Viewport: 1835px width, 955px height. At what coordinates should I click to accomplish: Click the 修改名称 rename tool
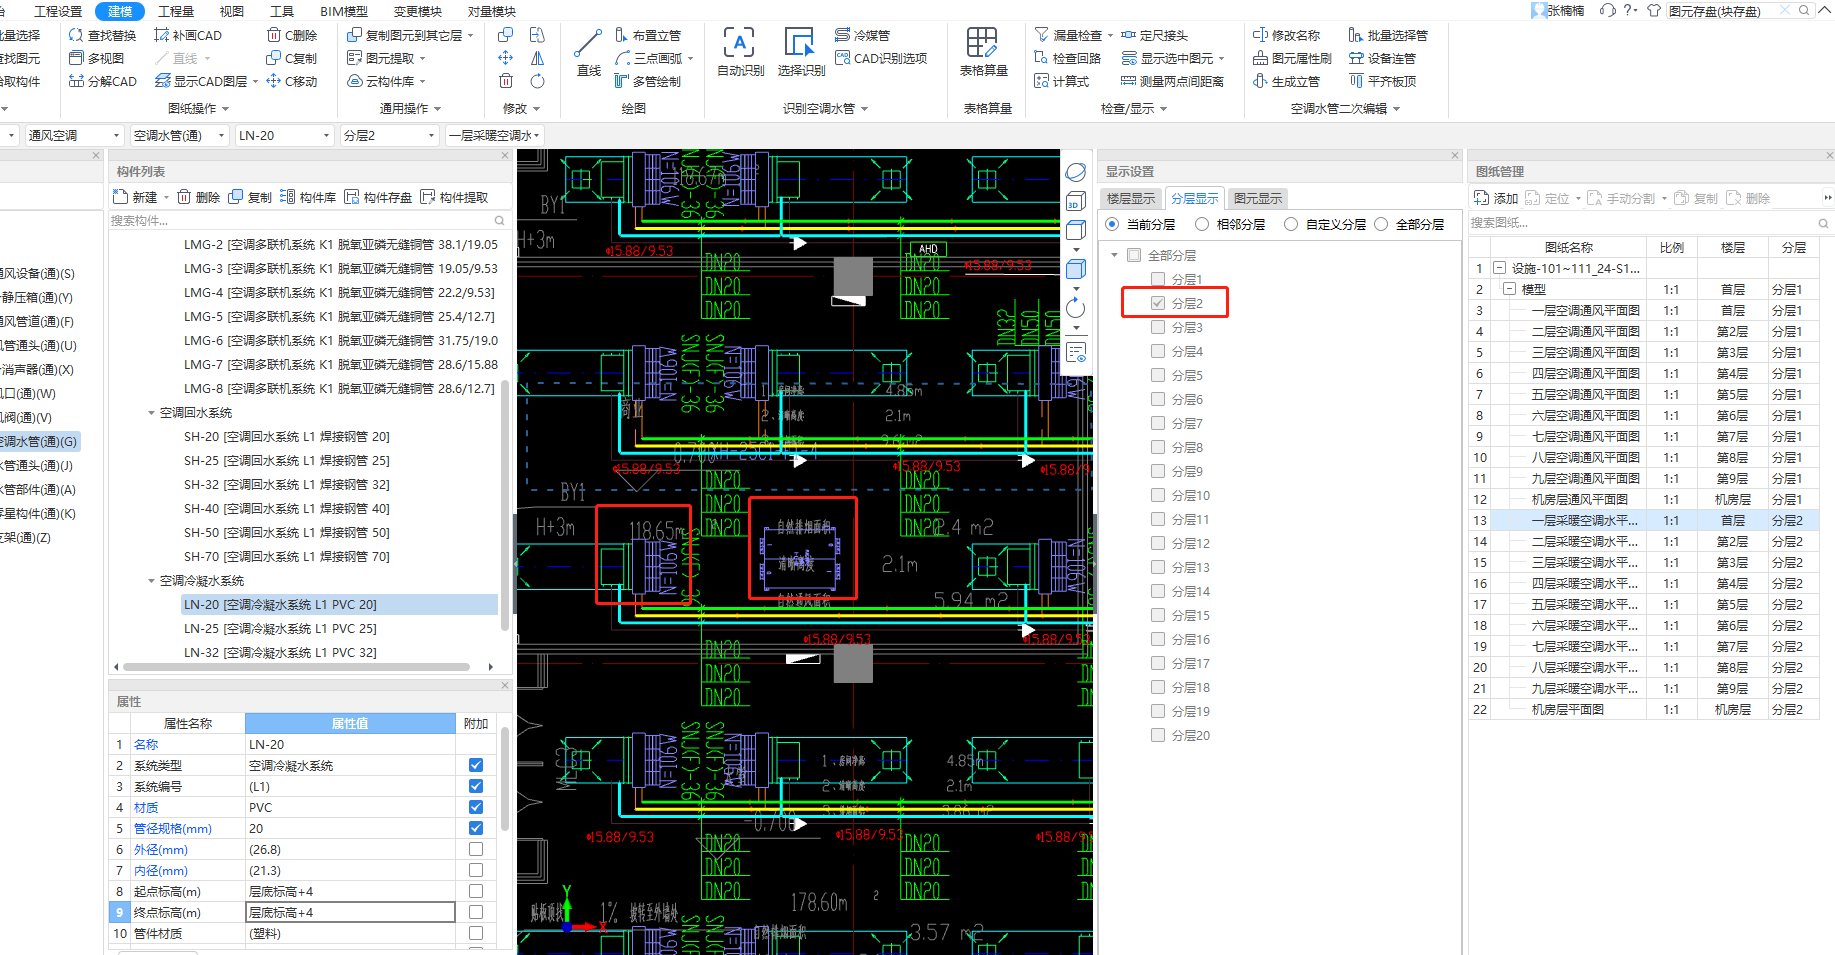point(1287,35)
